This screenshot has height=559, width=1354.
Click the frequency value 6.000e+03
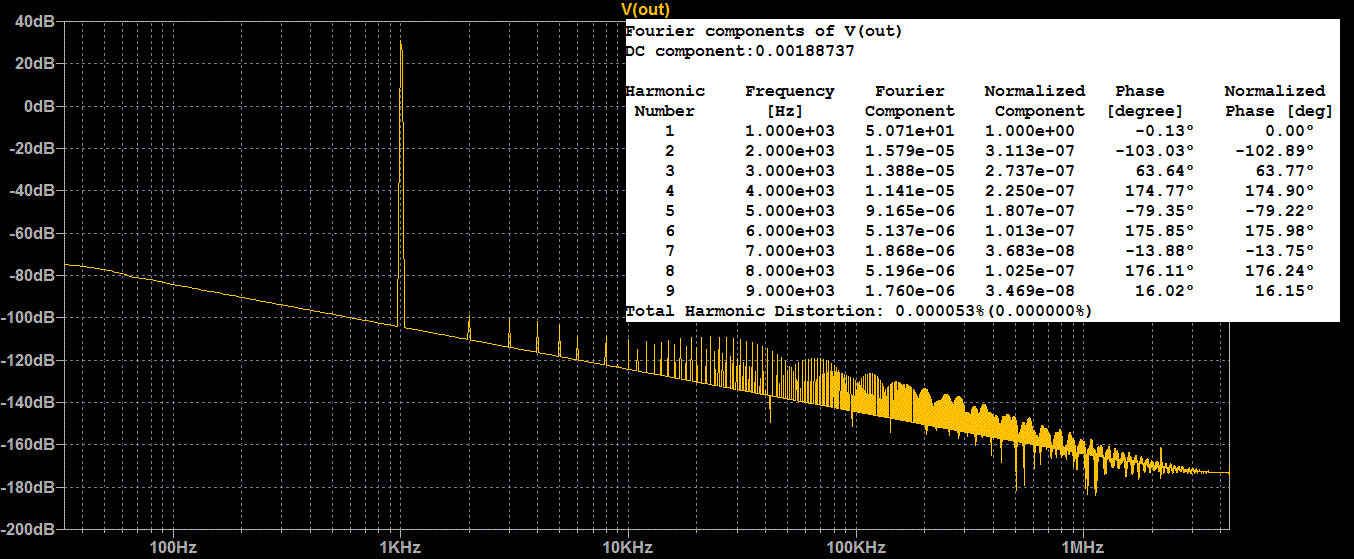(x=789, y=231)
